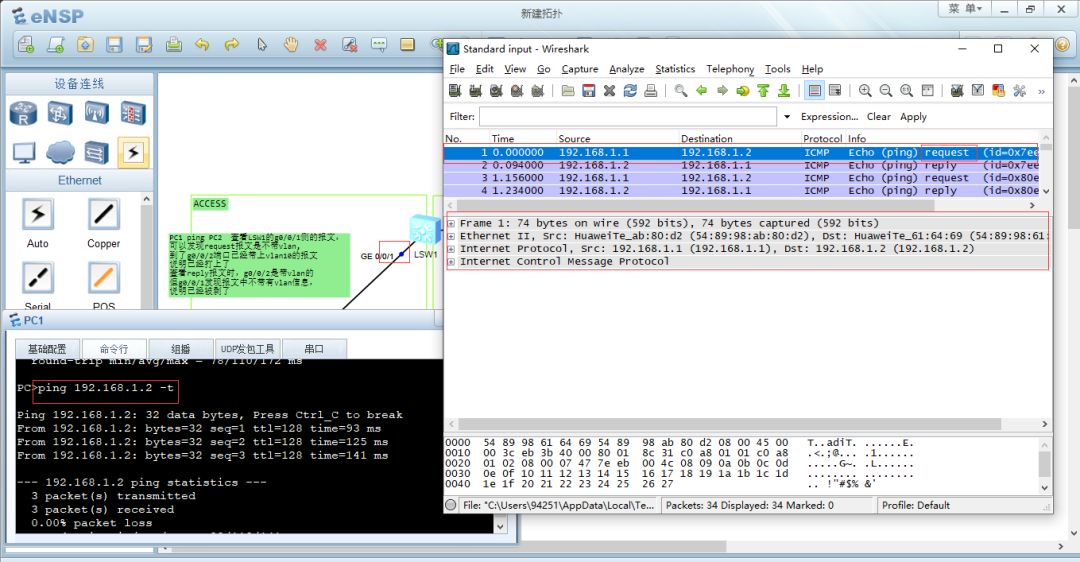1080x562 pixels.
Task: Select packet 2 at time 0.094000
Action: [x=741, y=165]
